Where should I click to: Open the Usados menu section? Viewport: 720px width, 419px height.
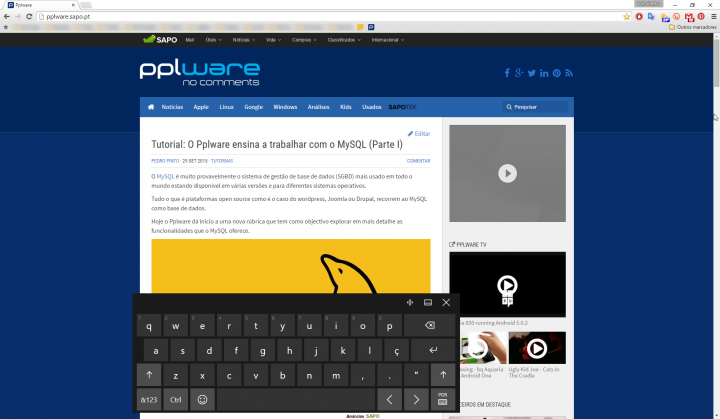pyautogui.click(x=371, y=107)
